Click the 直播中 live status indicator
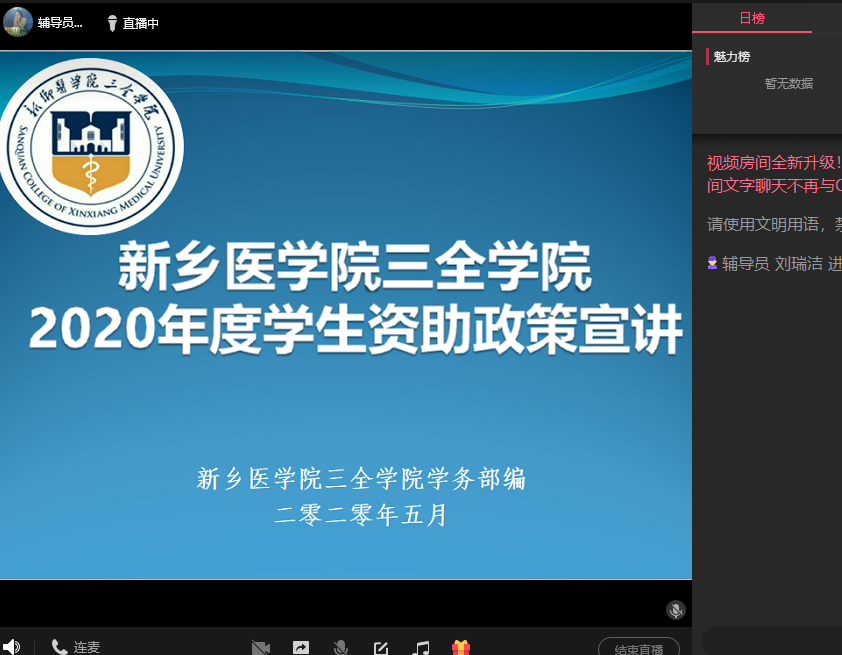This screenshot has width=842, height=655. point(133,23)
